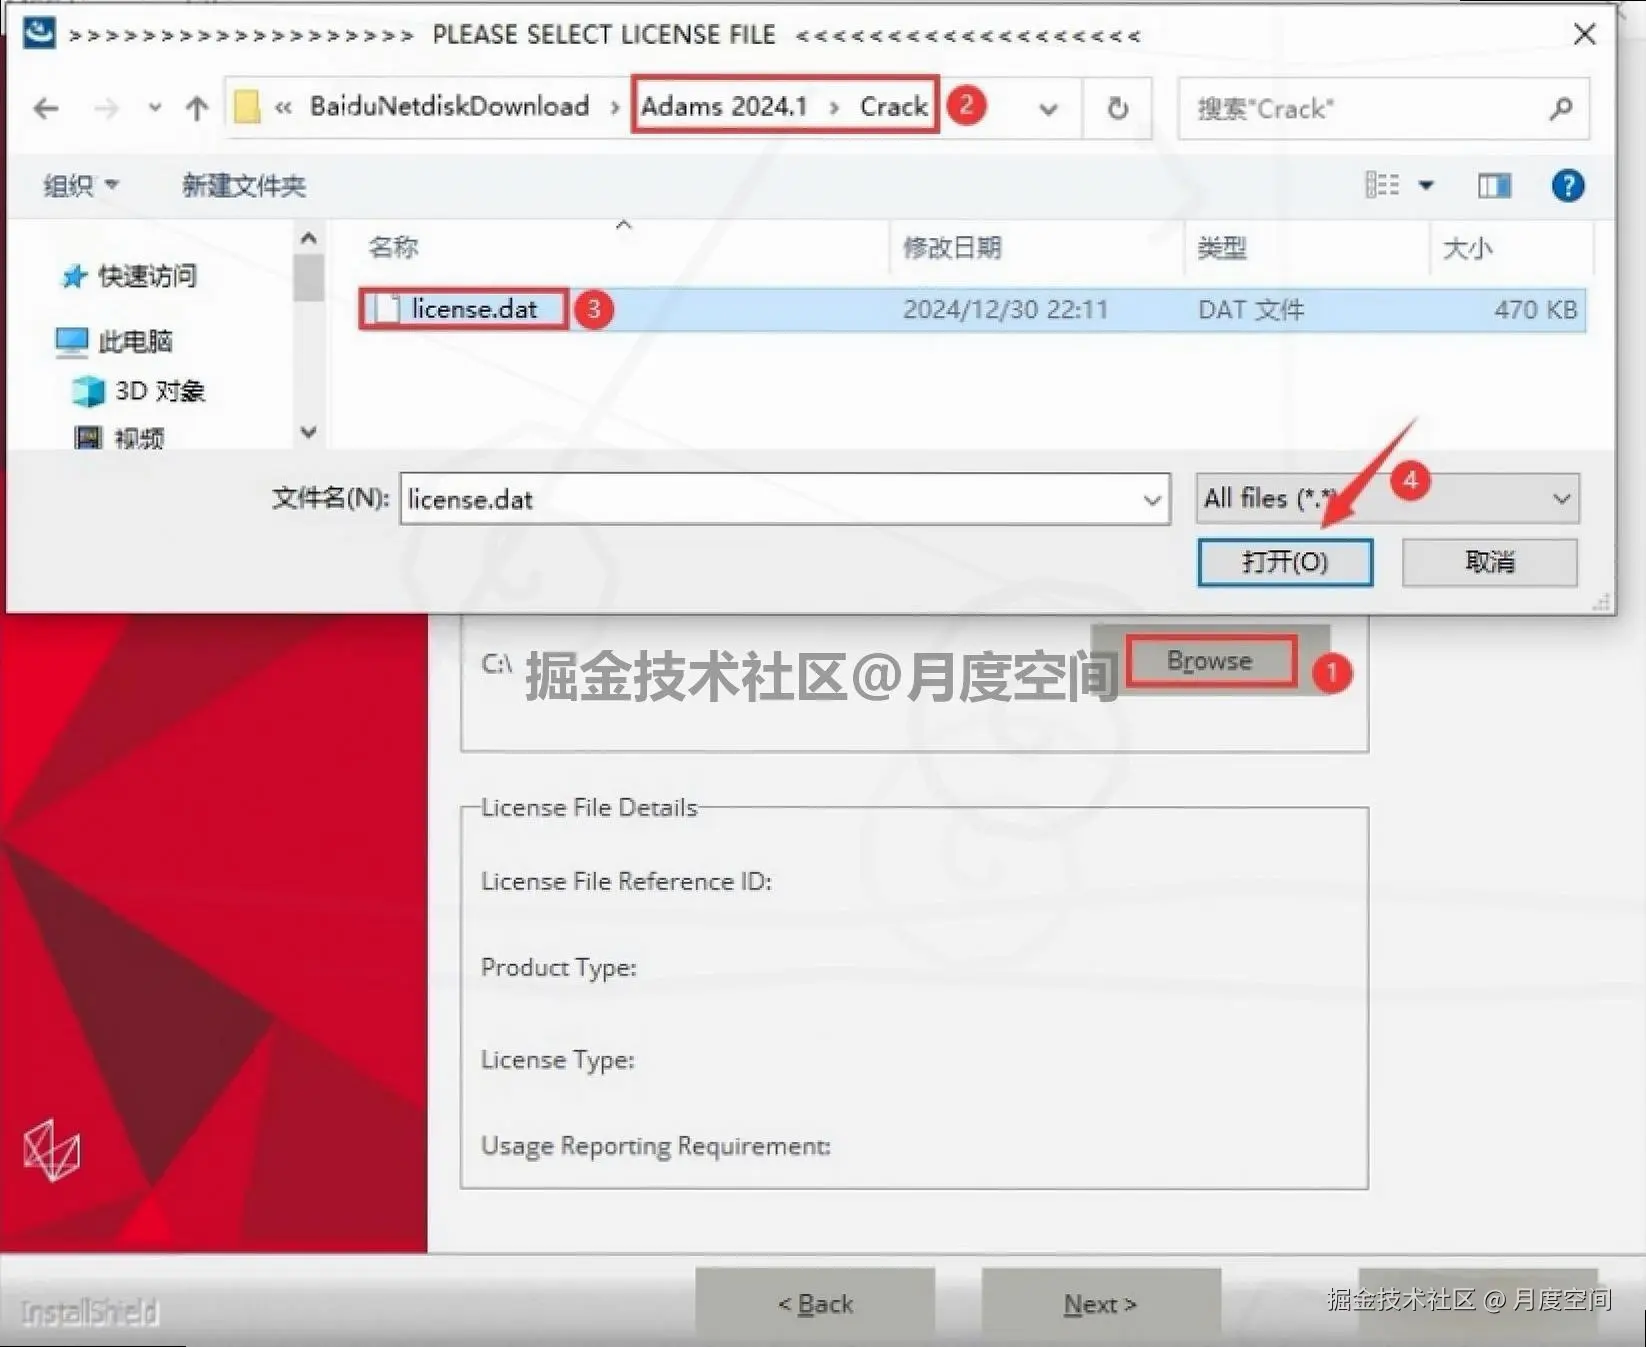Screen dimensions: 1646x1347
Task: Toggle the details view layout icon
Action: [x=1383, y=185]
